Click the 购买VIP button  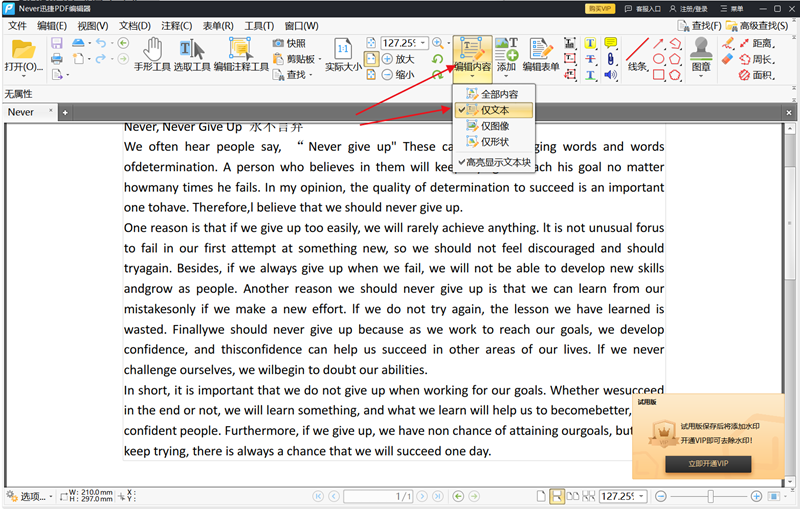tap(599, 9)
